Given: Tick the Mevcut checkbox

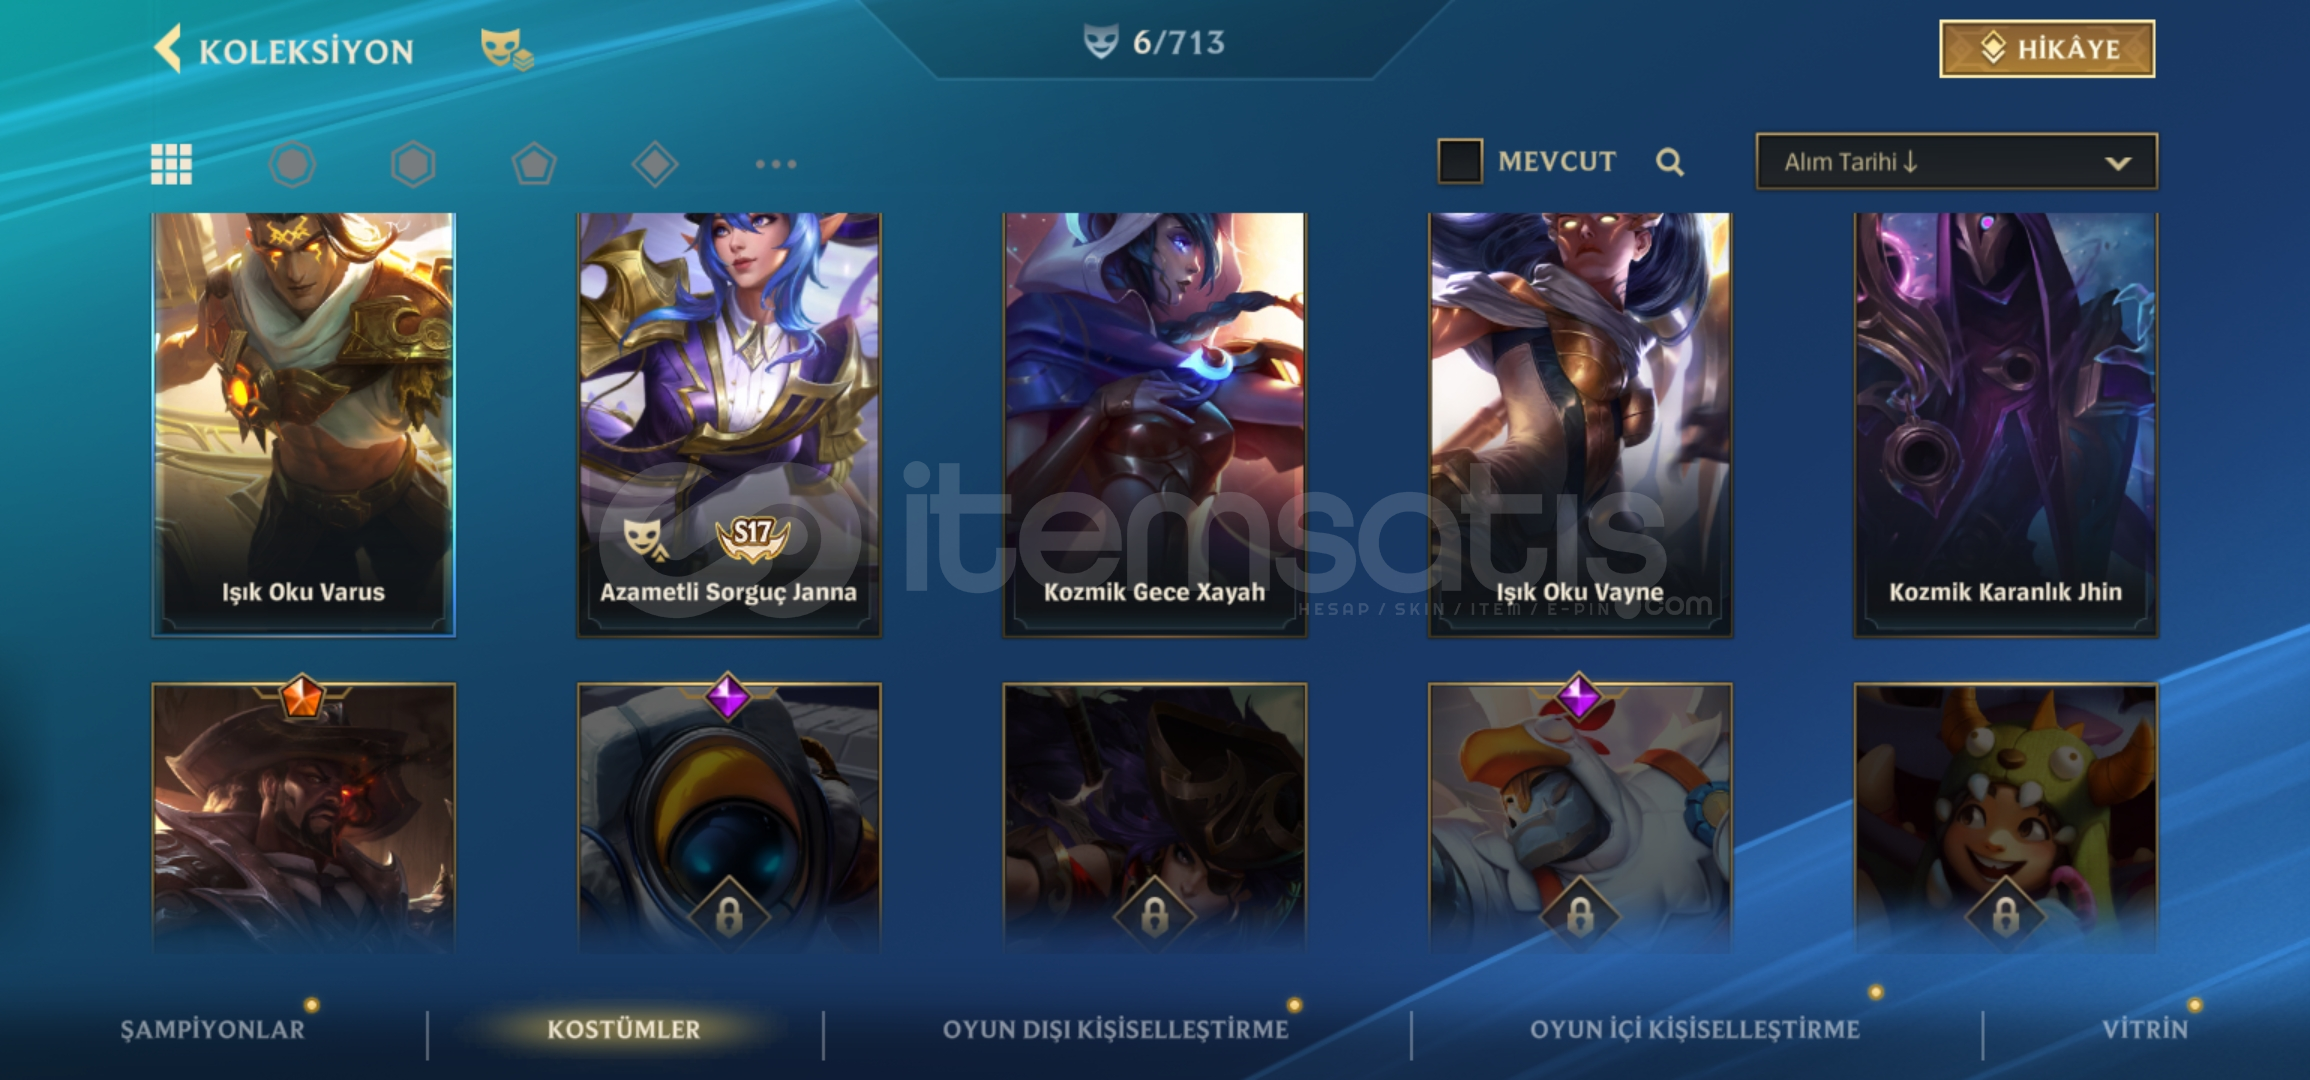Looking at the screenshot, I should pos(1459,161).
